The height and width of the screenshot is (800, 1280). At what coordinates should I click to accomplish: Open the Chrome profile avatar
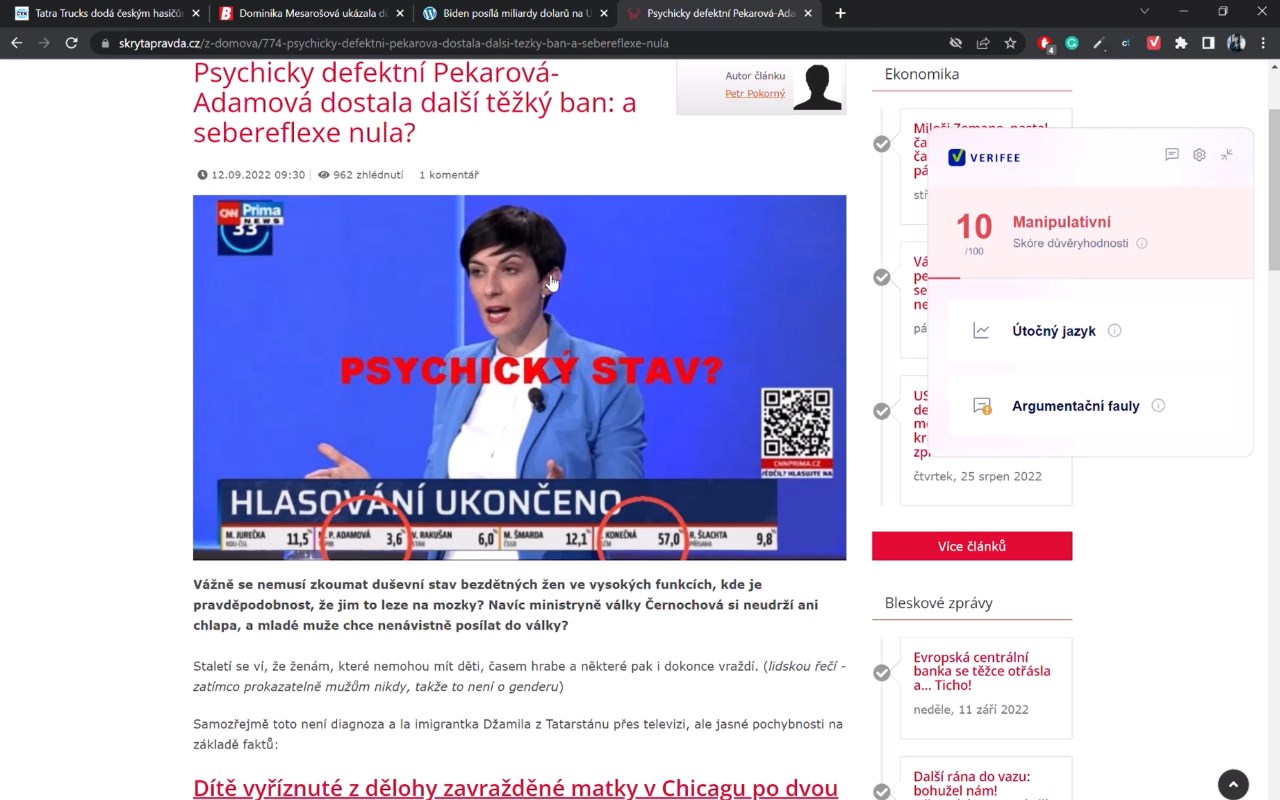(x=1236, y=43)
